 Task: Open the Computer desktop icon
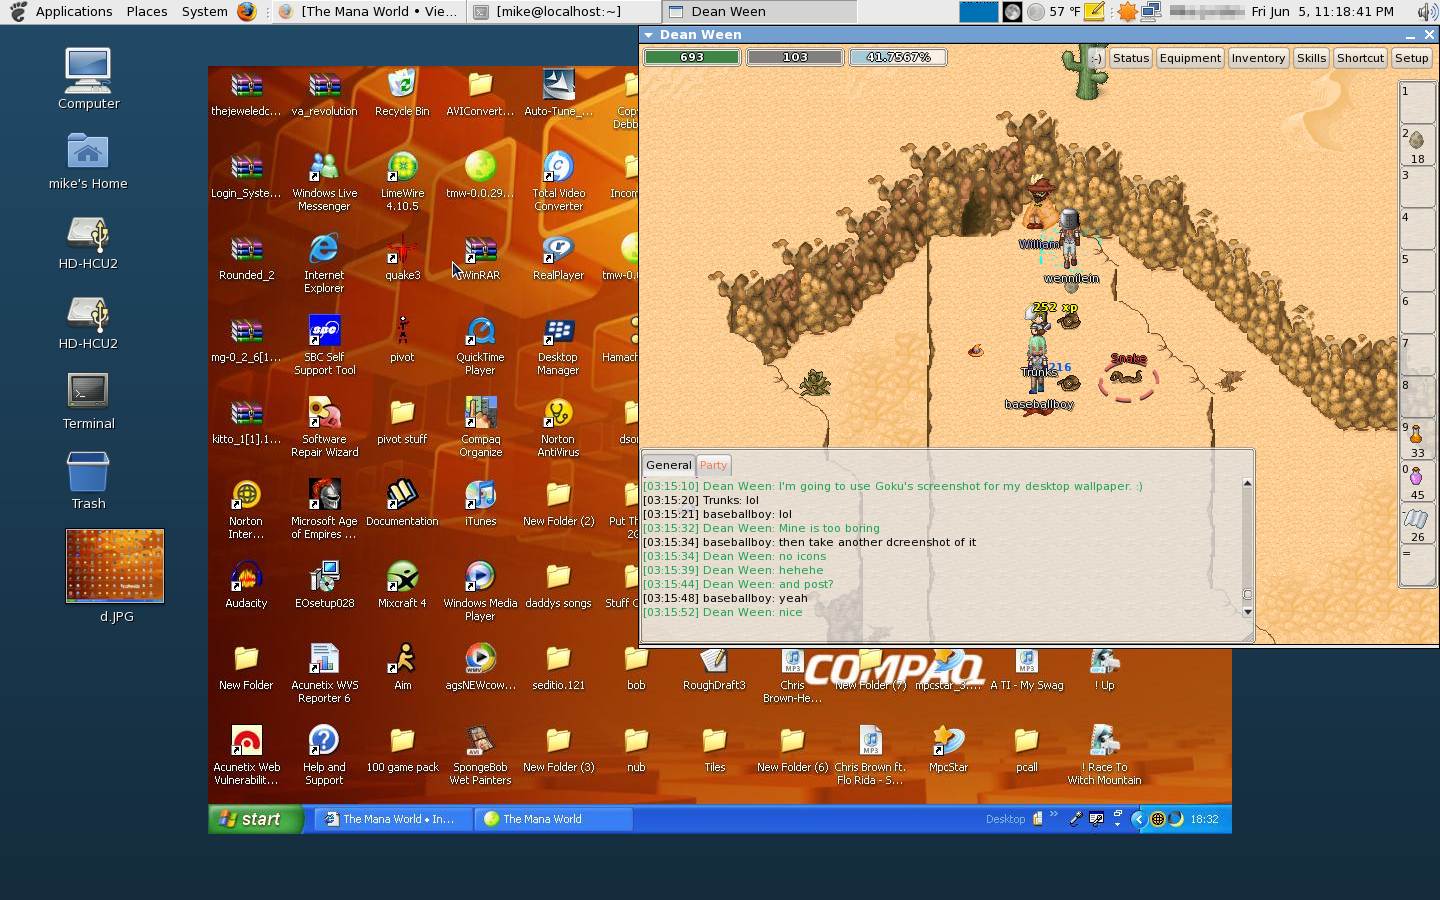[x=88, y=78]
